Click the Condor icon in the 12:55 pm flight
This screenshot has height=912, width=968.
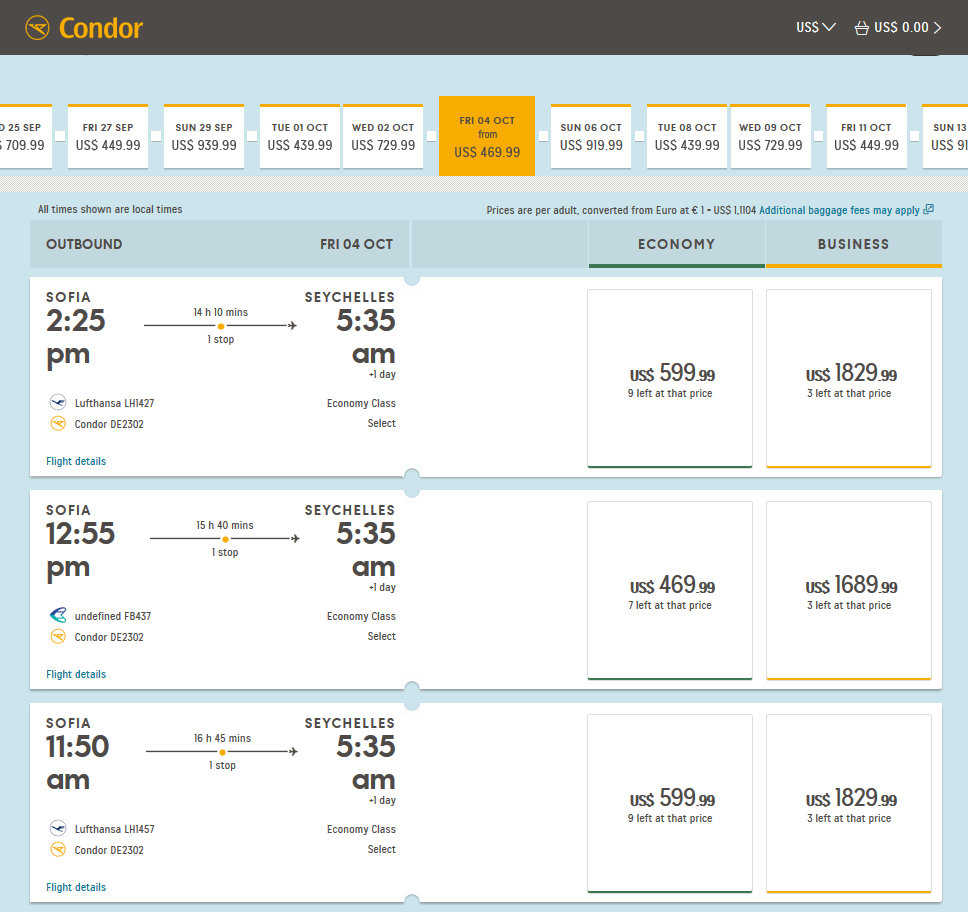tap(58, 637)
